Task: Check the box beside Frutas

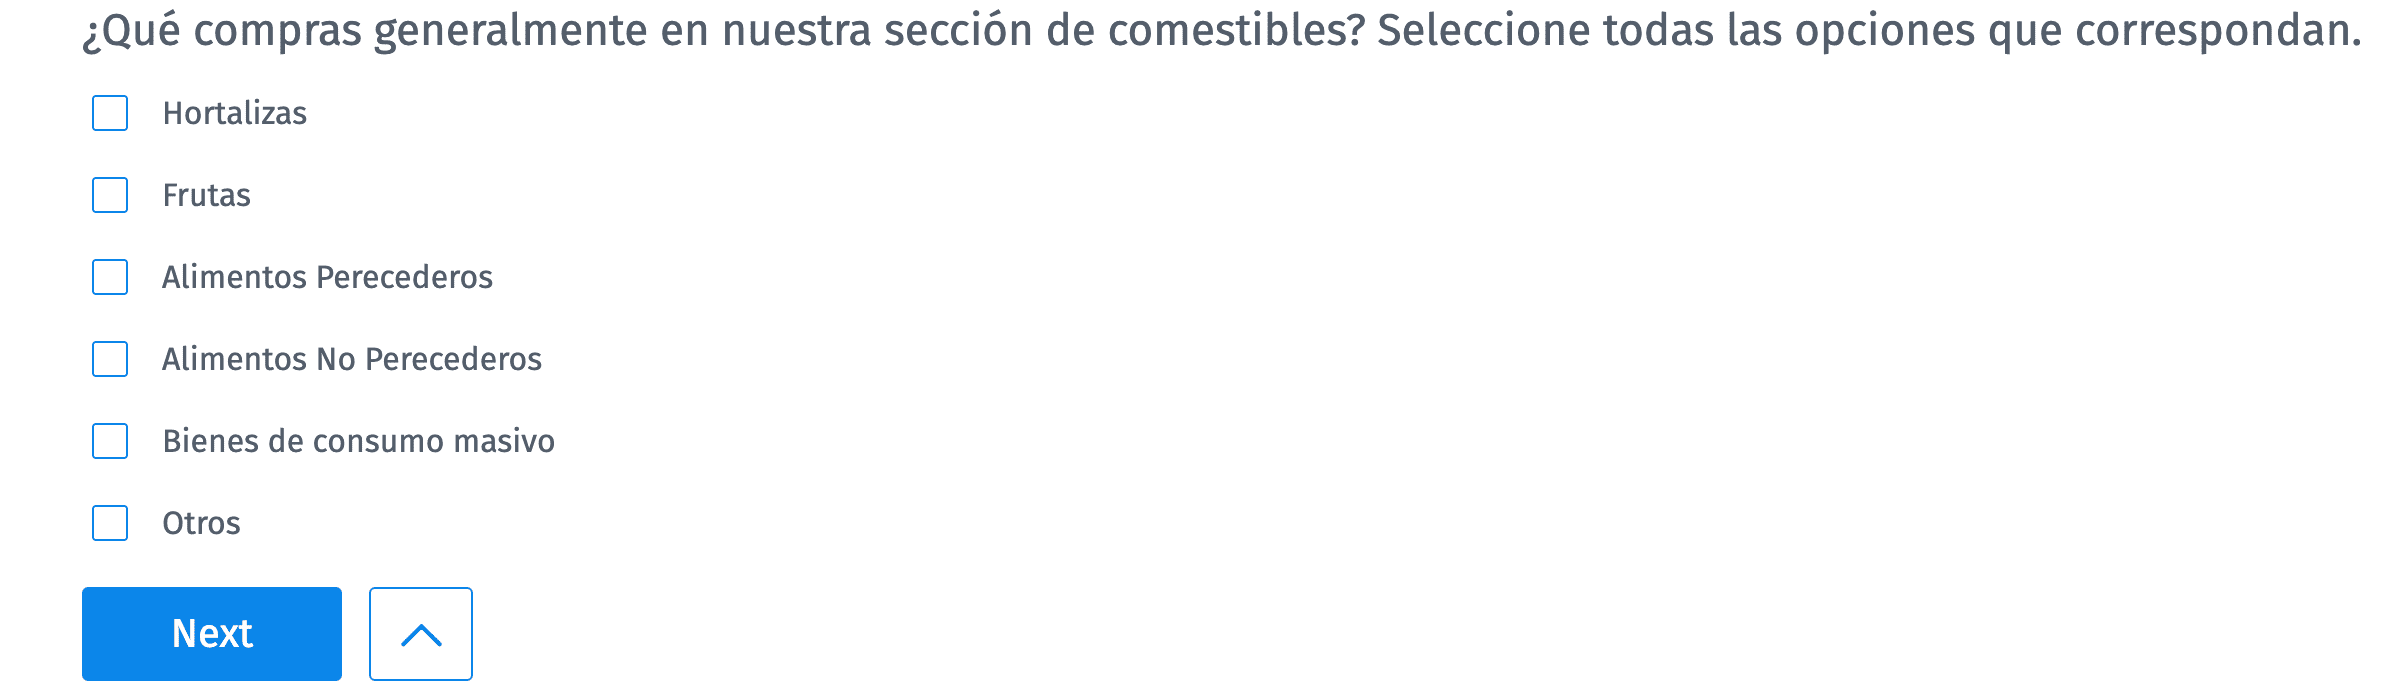Action: coord(110,195)
